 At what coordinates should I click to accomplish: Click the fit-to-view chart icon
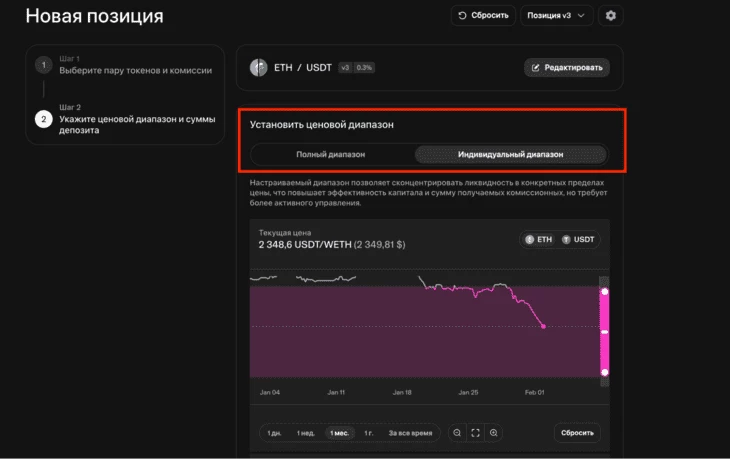[475, 433]
